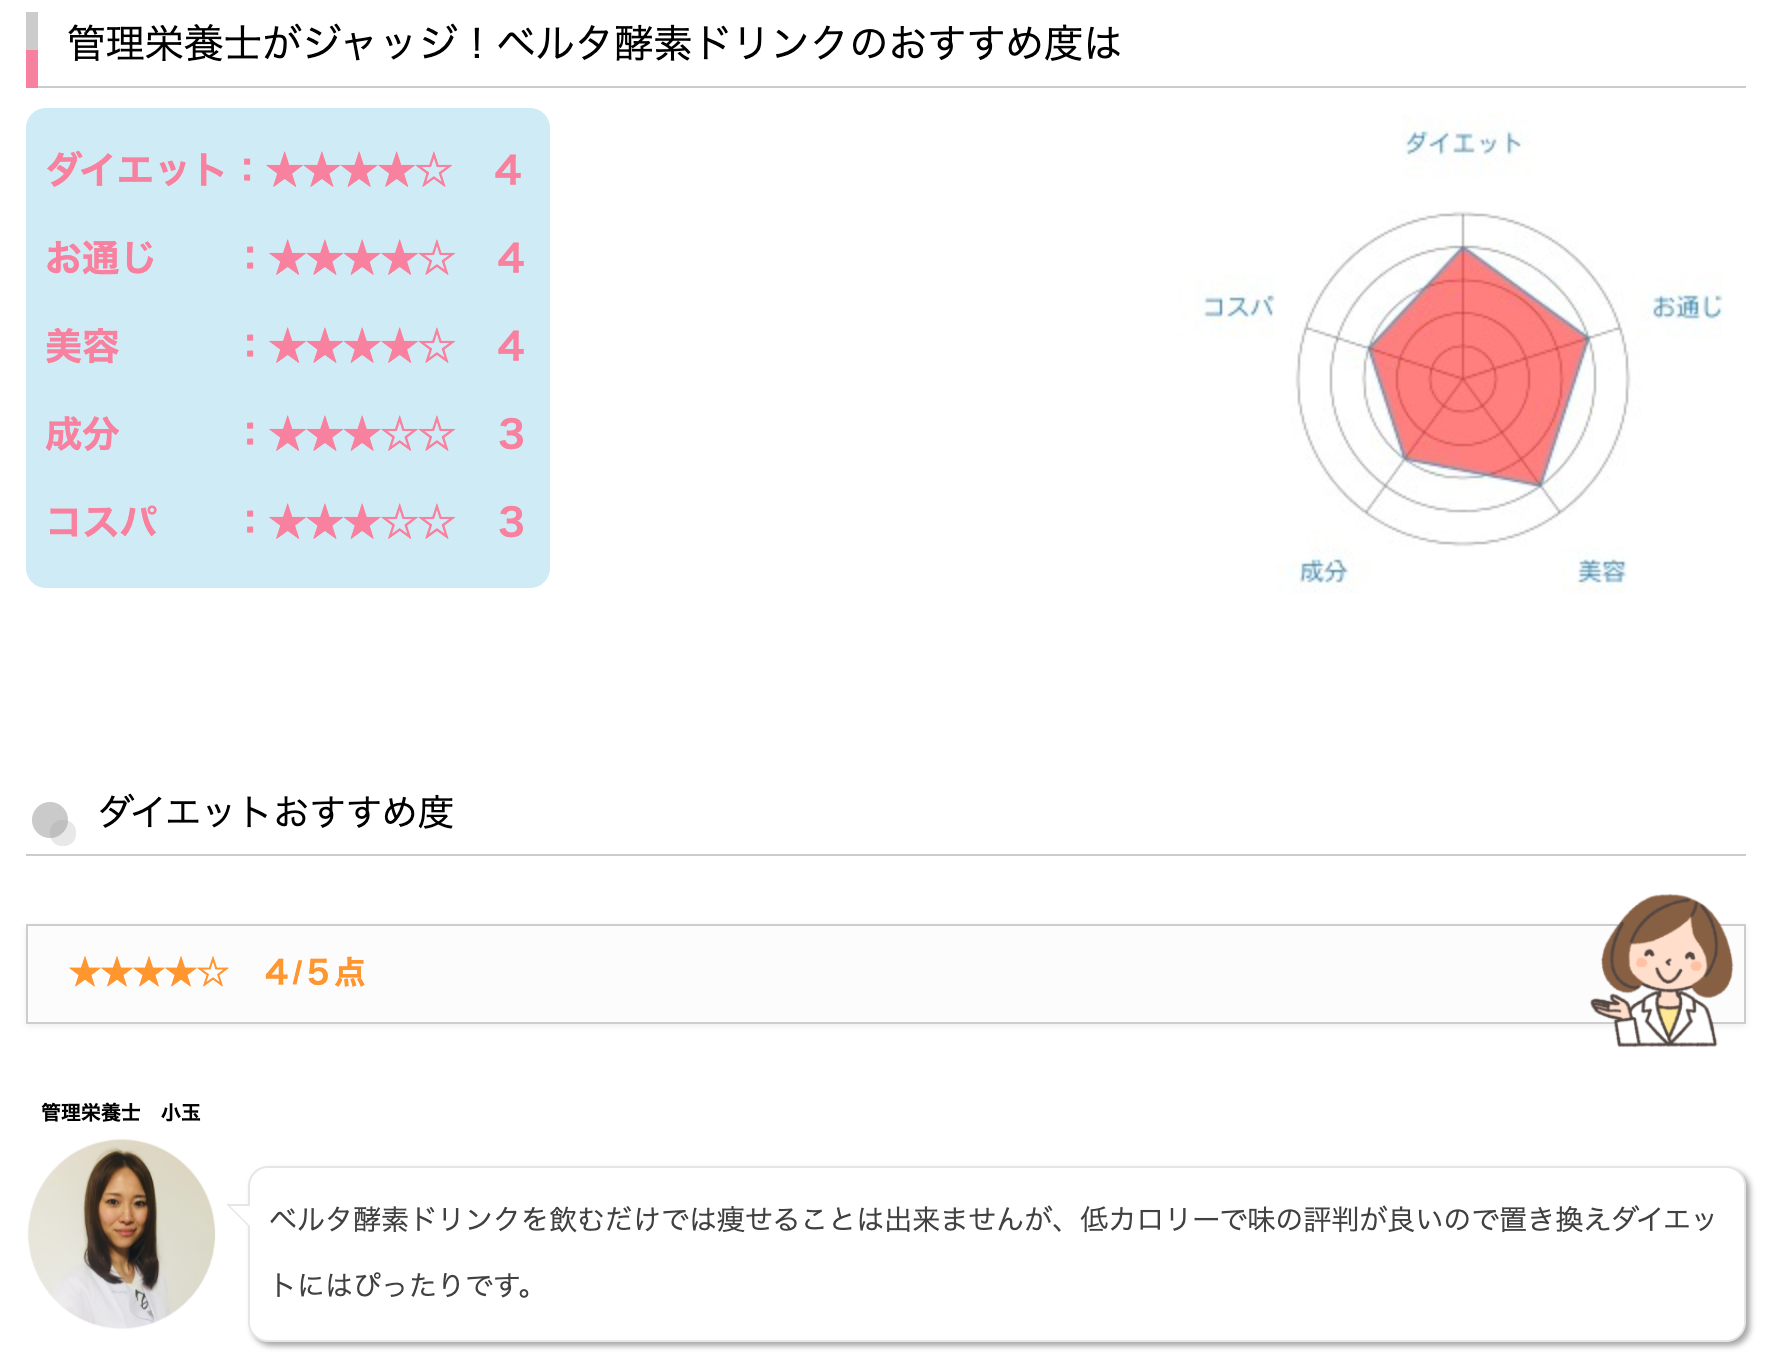Click the お通じ star rating stars
The image size is (1772, 1358).
(362, 258)
